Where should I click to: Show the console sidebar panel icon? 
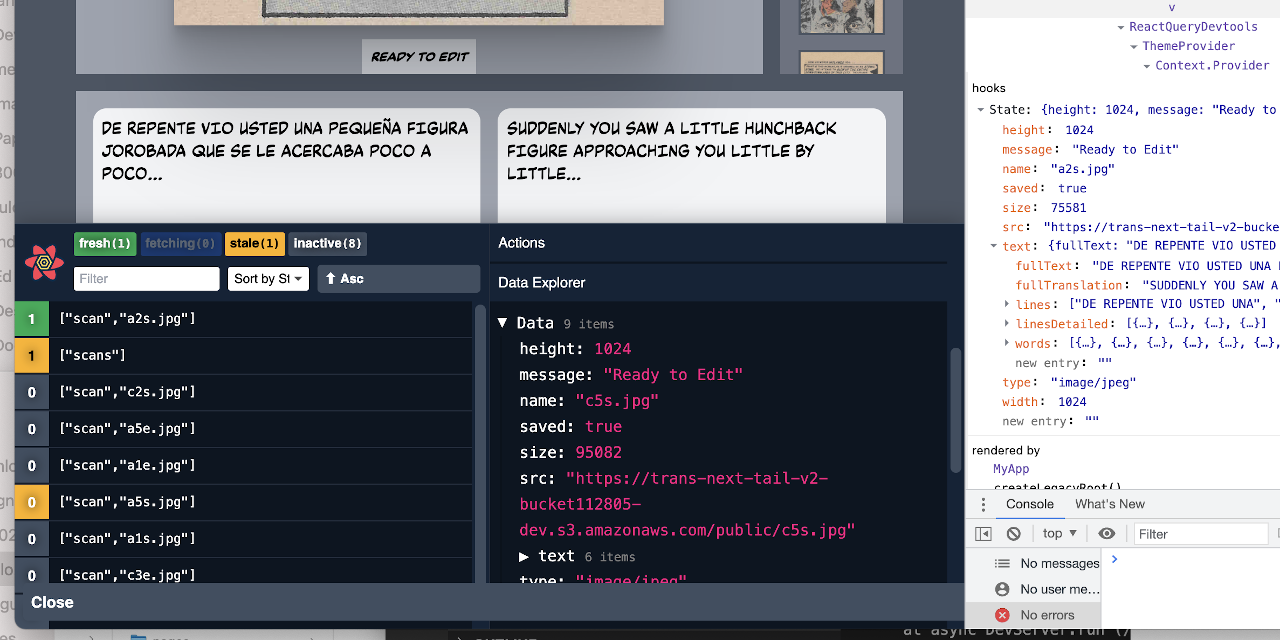click(x=983, y=533)
